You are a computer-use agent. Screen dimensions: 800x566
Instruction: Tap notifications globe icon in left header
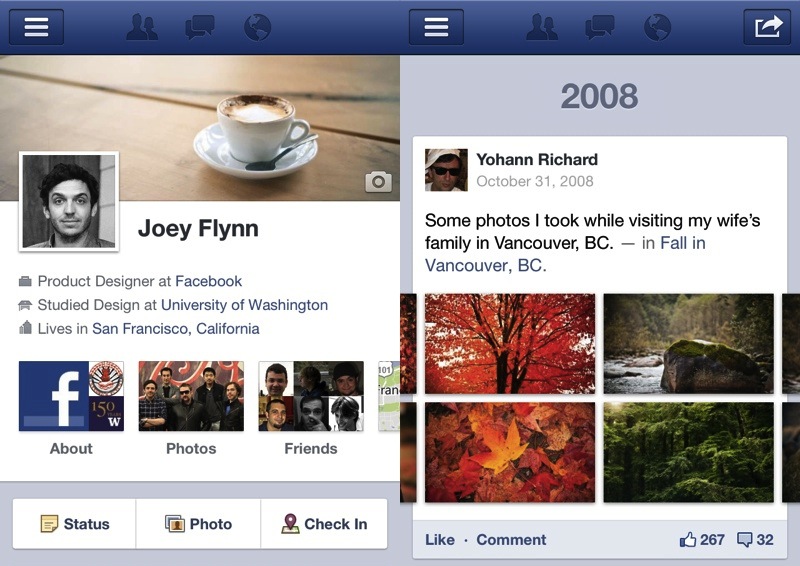click(257, 27)
